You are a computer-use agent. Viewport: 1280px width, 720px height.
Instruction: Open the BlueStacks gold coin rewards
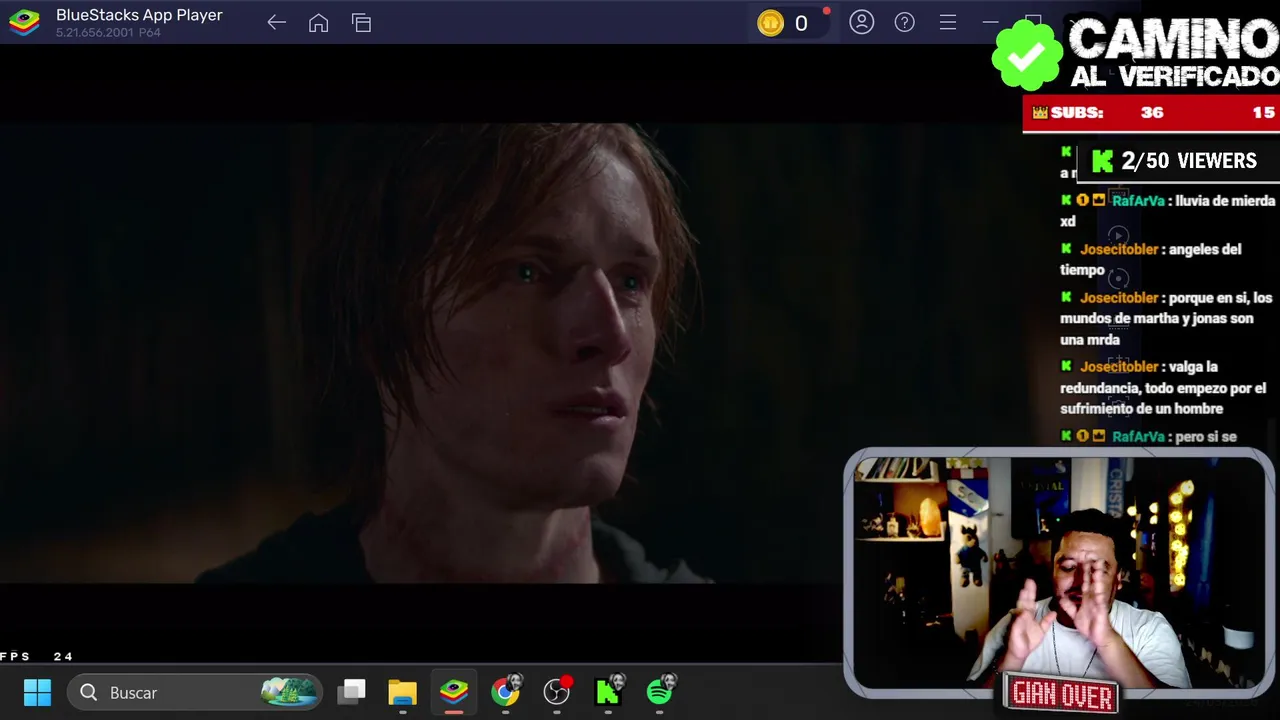tap(771, 23)
